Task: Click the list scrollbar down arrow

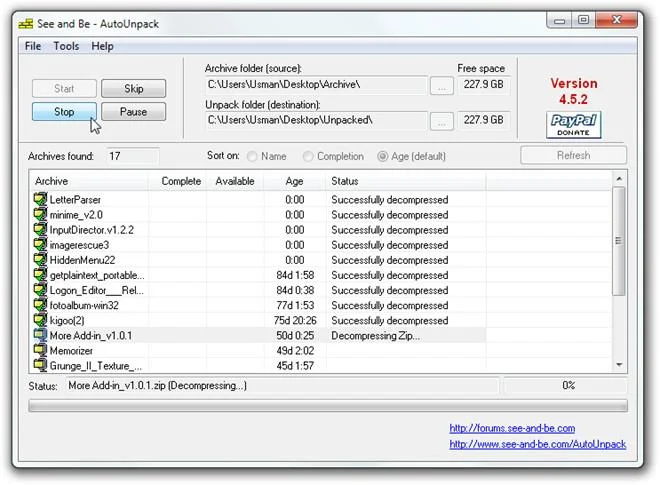Action: [619, 365]
